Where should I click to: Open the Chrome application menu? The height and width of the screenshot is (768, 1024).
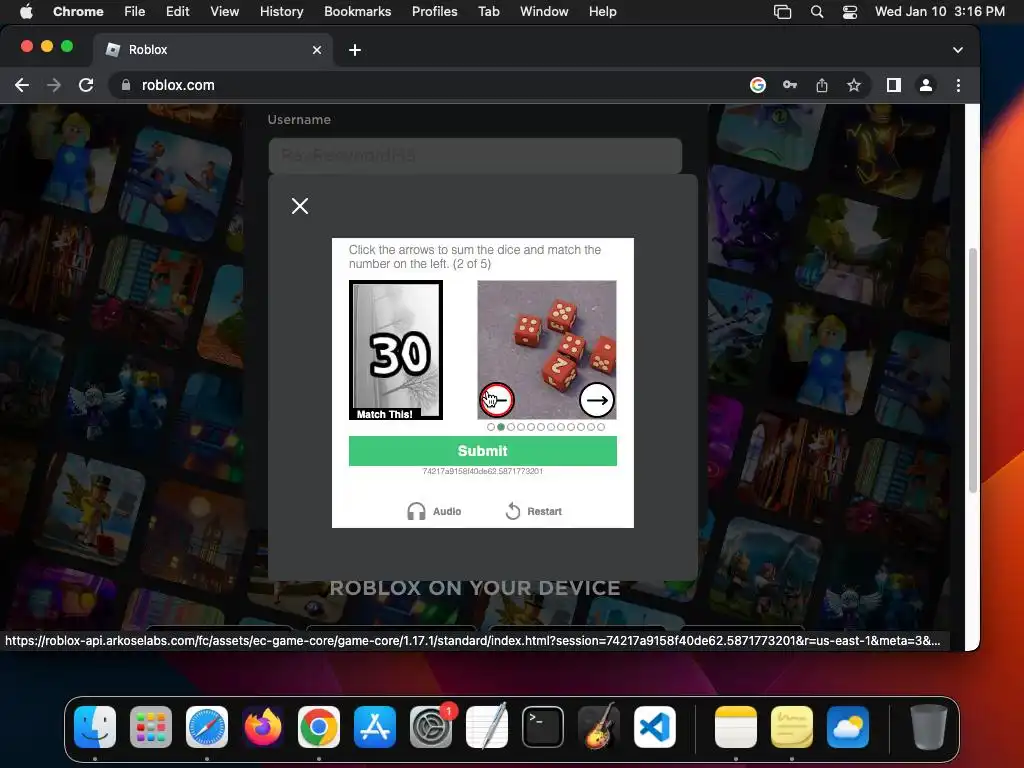(78, 11)
